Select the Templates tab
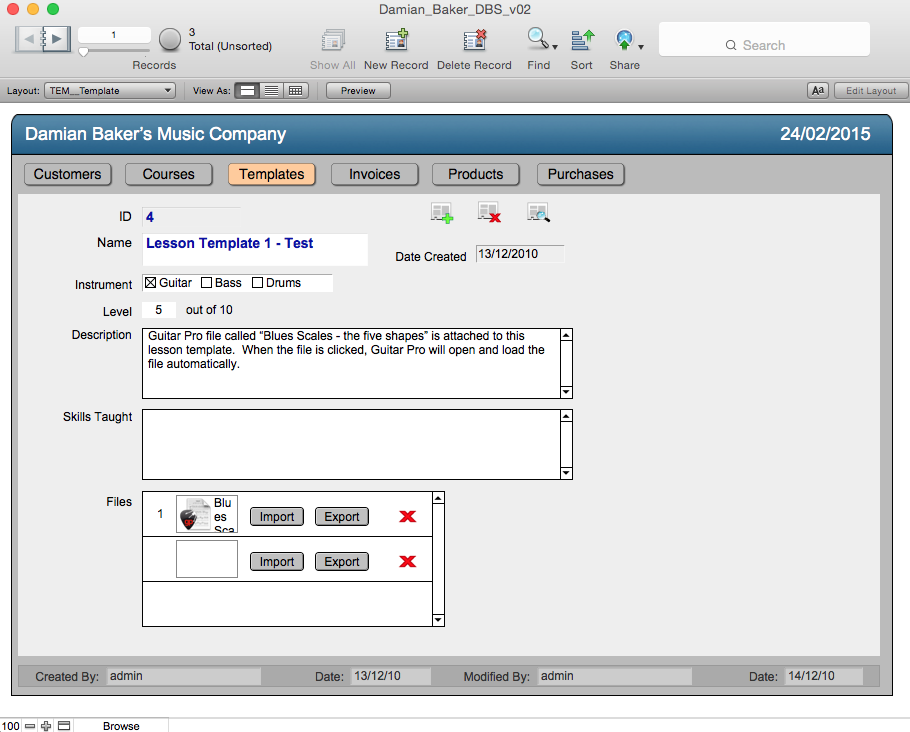The height and width of the screenshot is (732, 910). click(272, 174)
